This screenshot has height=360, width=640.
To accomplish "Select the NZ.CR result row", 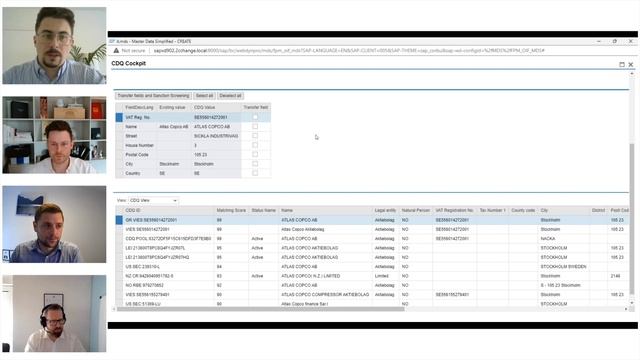I will (x=372, y=276).
